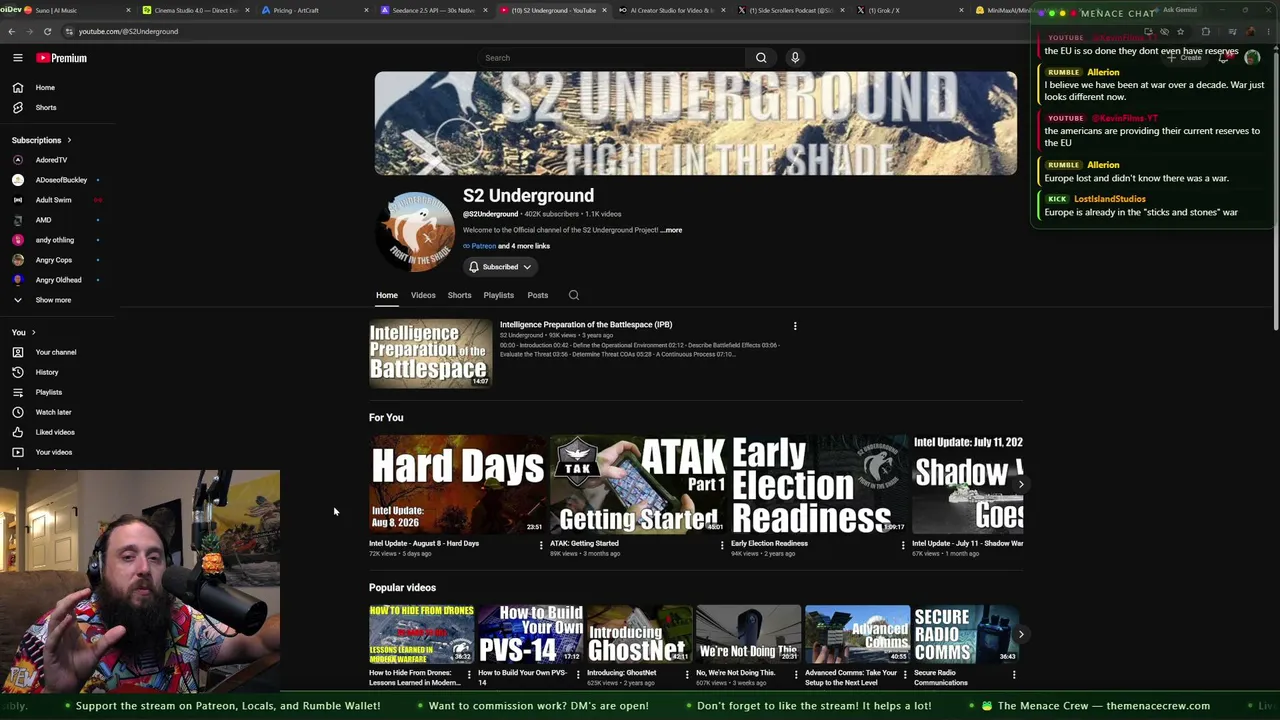The height and width of the screenshot is (720, 1280).
Task: Start voice search with the microphone icon
Action: 795,58
